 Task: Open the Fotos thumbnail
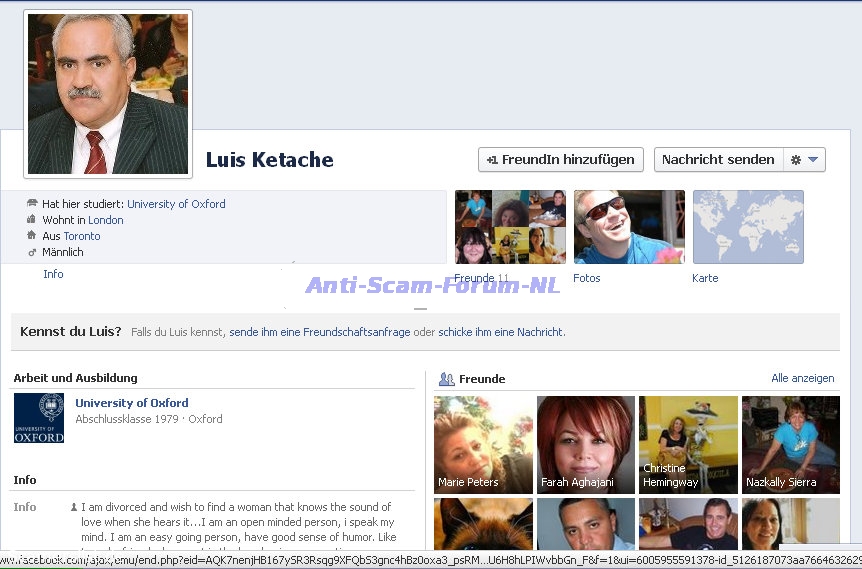tap(629, 227)
